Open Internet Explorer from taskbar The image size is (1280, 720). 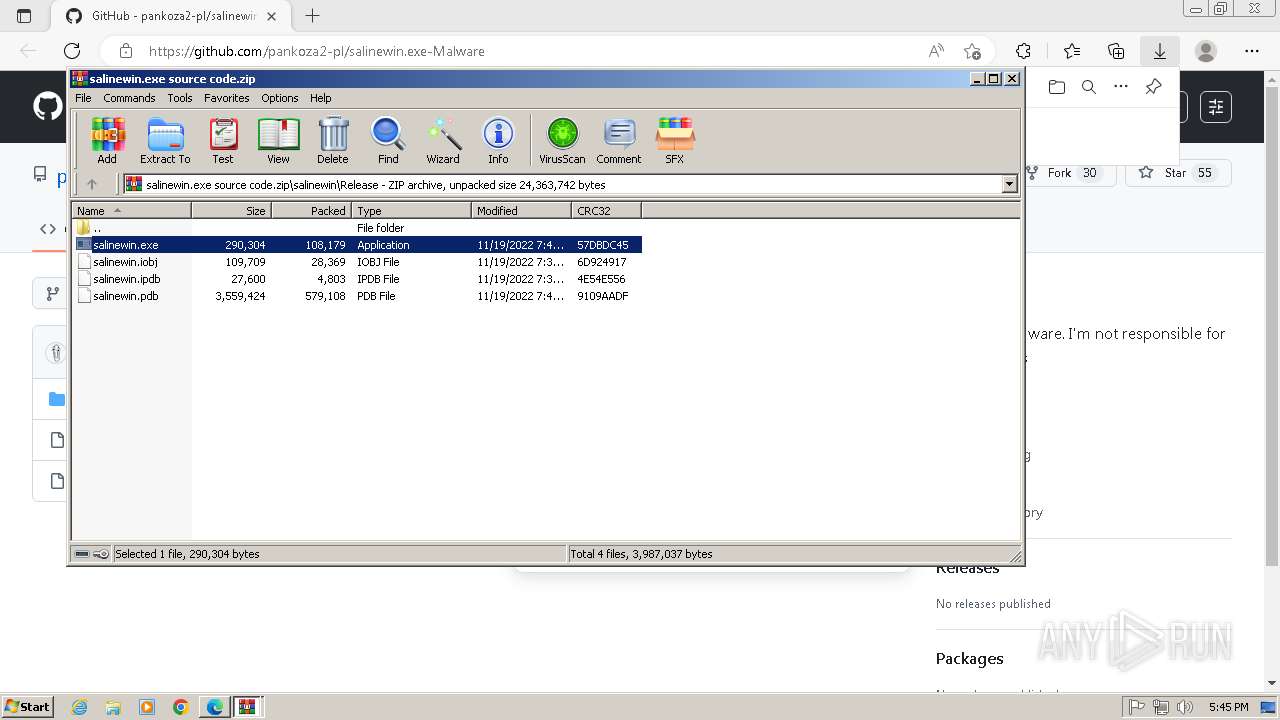[x=79, y=707]
